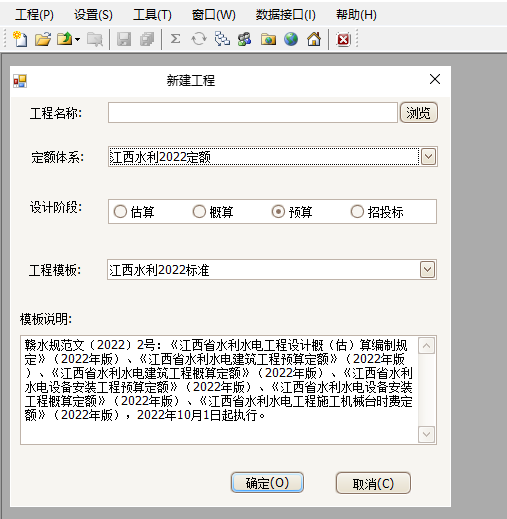Viewport: 507px width, 519px height.
Task: Click the globe icon in the toolbar
Action: (291, 39)
